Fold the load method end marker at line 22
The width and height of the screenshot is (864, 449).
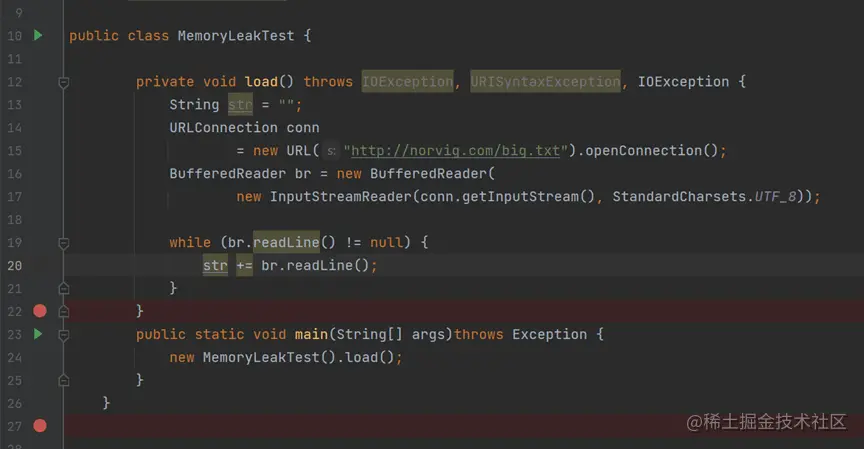click(x=64, y=311)
